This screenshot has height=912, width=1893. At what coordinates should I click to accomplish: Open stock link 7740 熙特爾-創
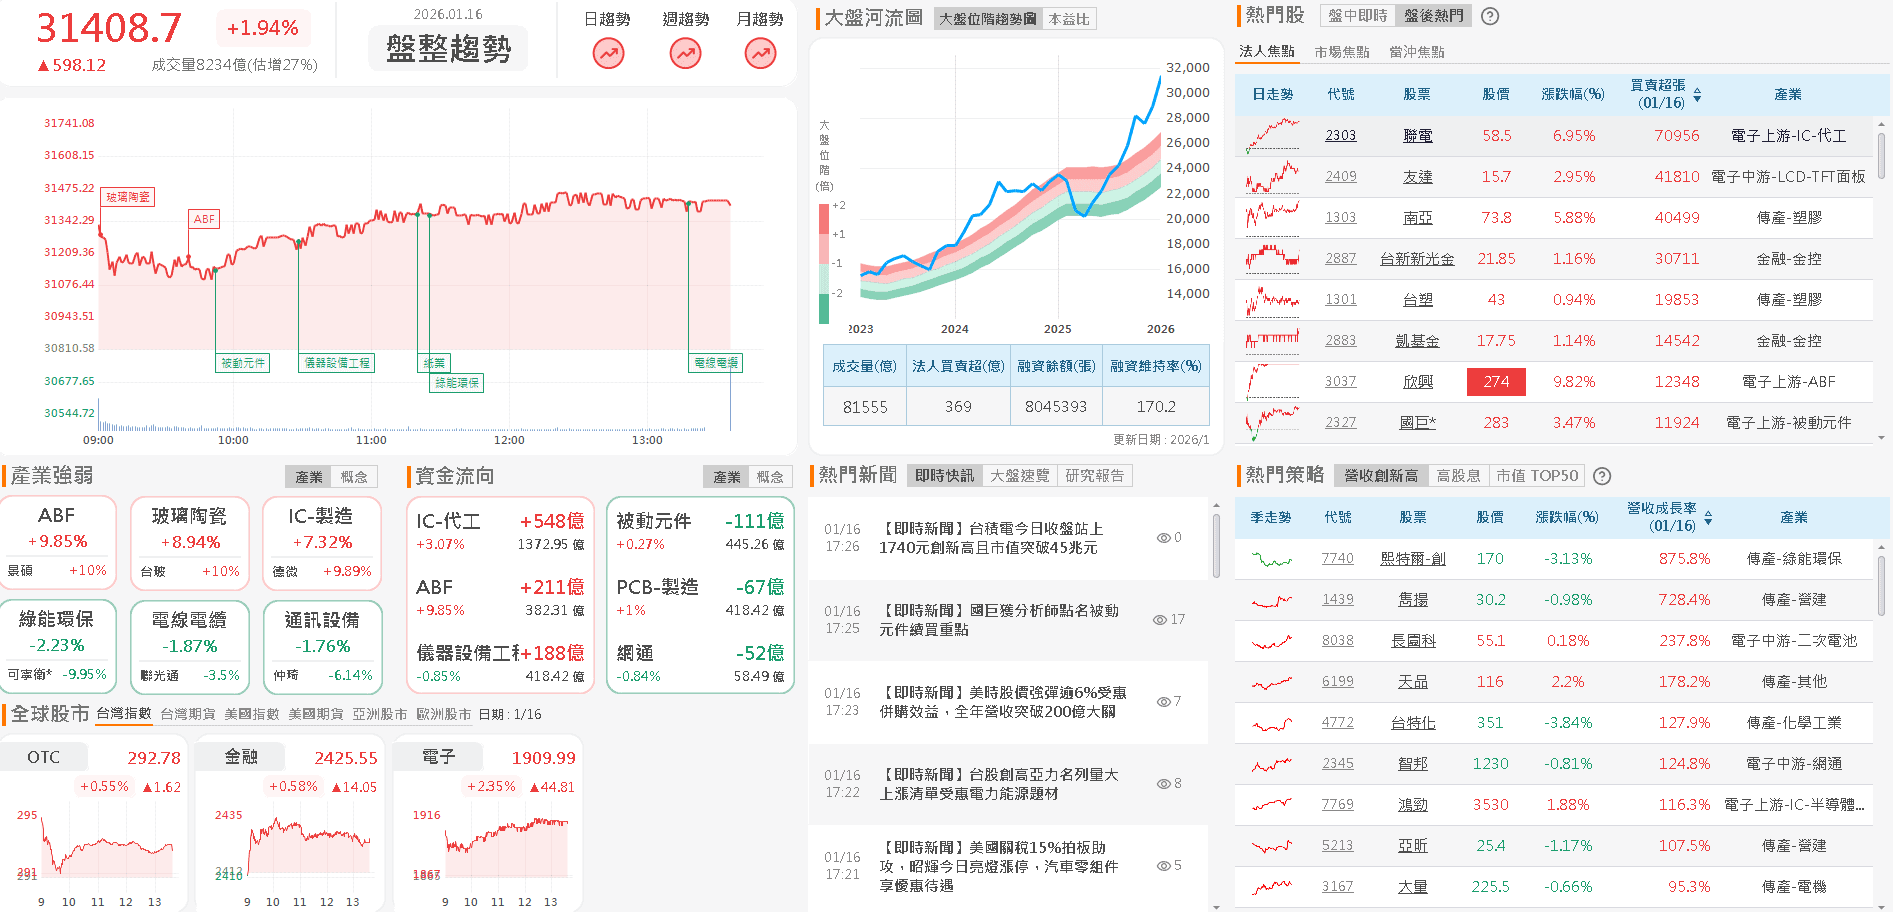1337,559
